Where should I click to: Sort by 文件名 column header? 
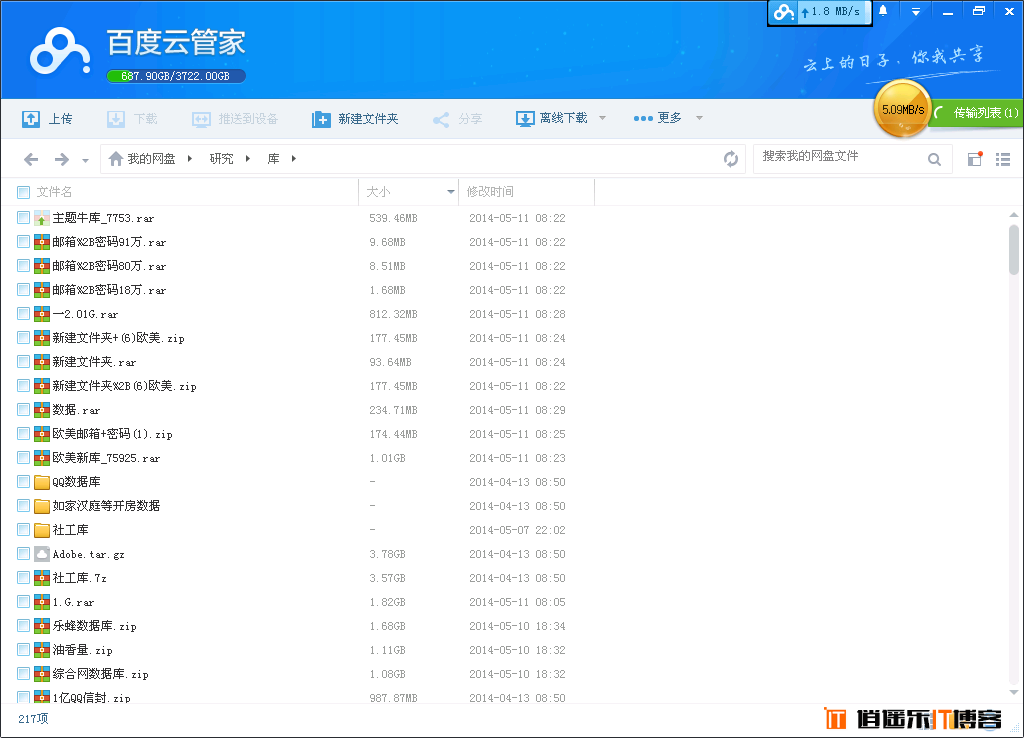point(54,192)
